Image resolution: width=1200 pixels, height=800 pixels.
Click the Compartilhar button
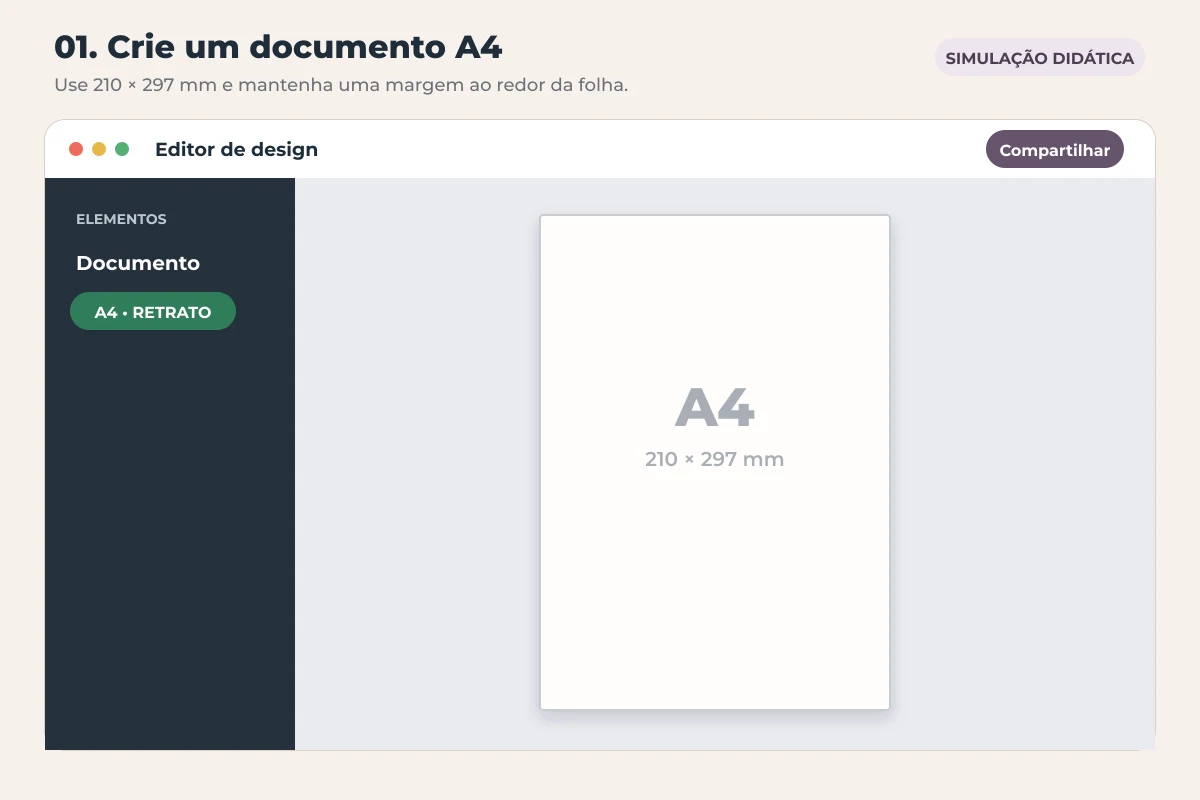(1055, 150)
